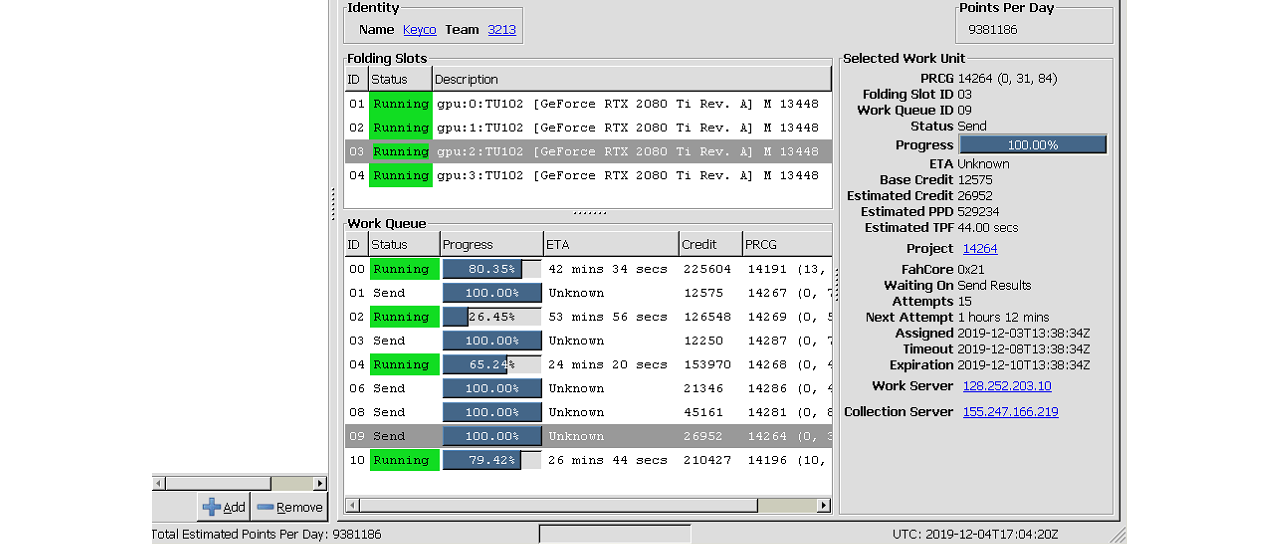Sort Folding Slots by Status column header
Screen dimensions: 1280x544
(x=400, y=79)
